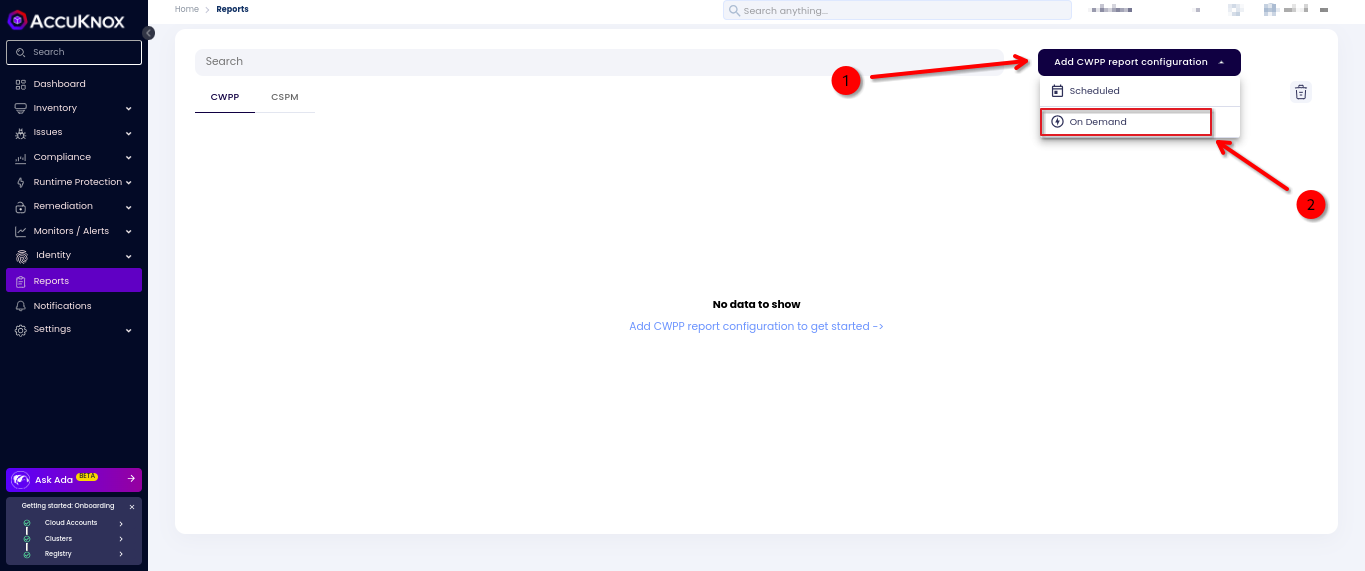Click the Identity fingerprint icon

click(21, 255)
